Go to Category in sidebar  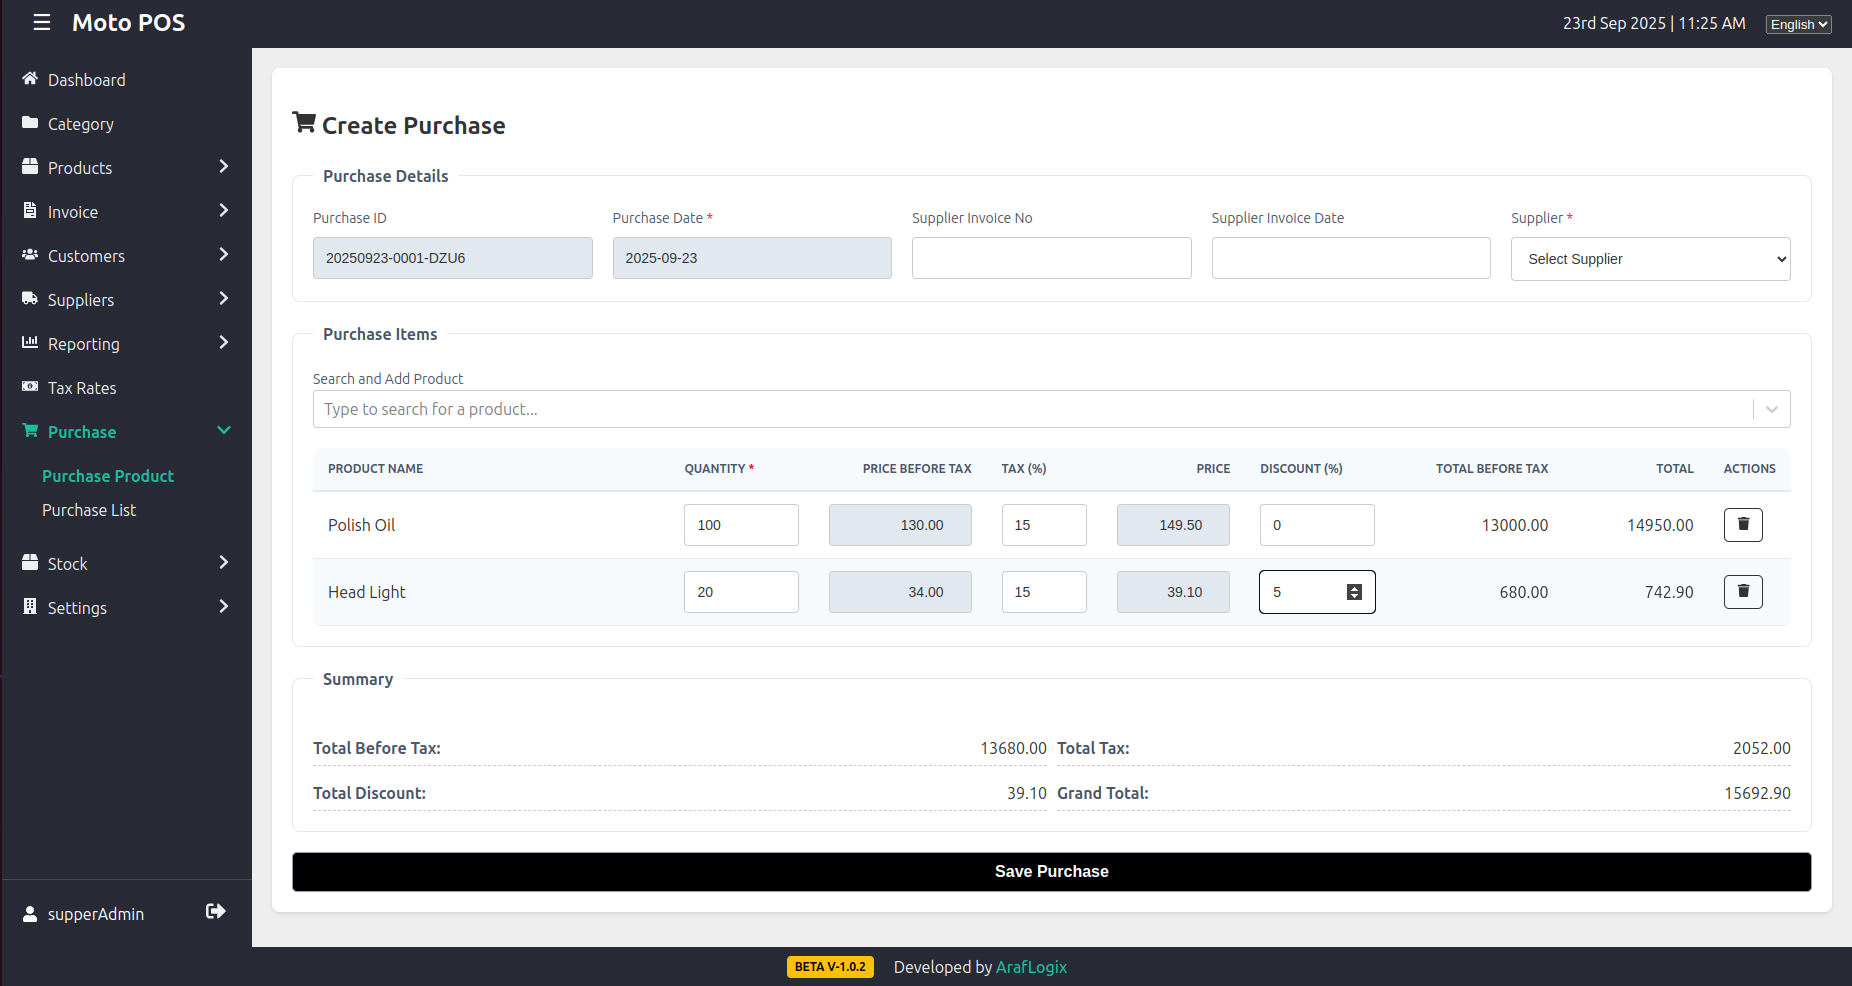pyautogui.click(x=80, y=124)
